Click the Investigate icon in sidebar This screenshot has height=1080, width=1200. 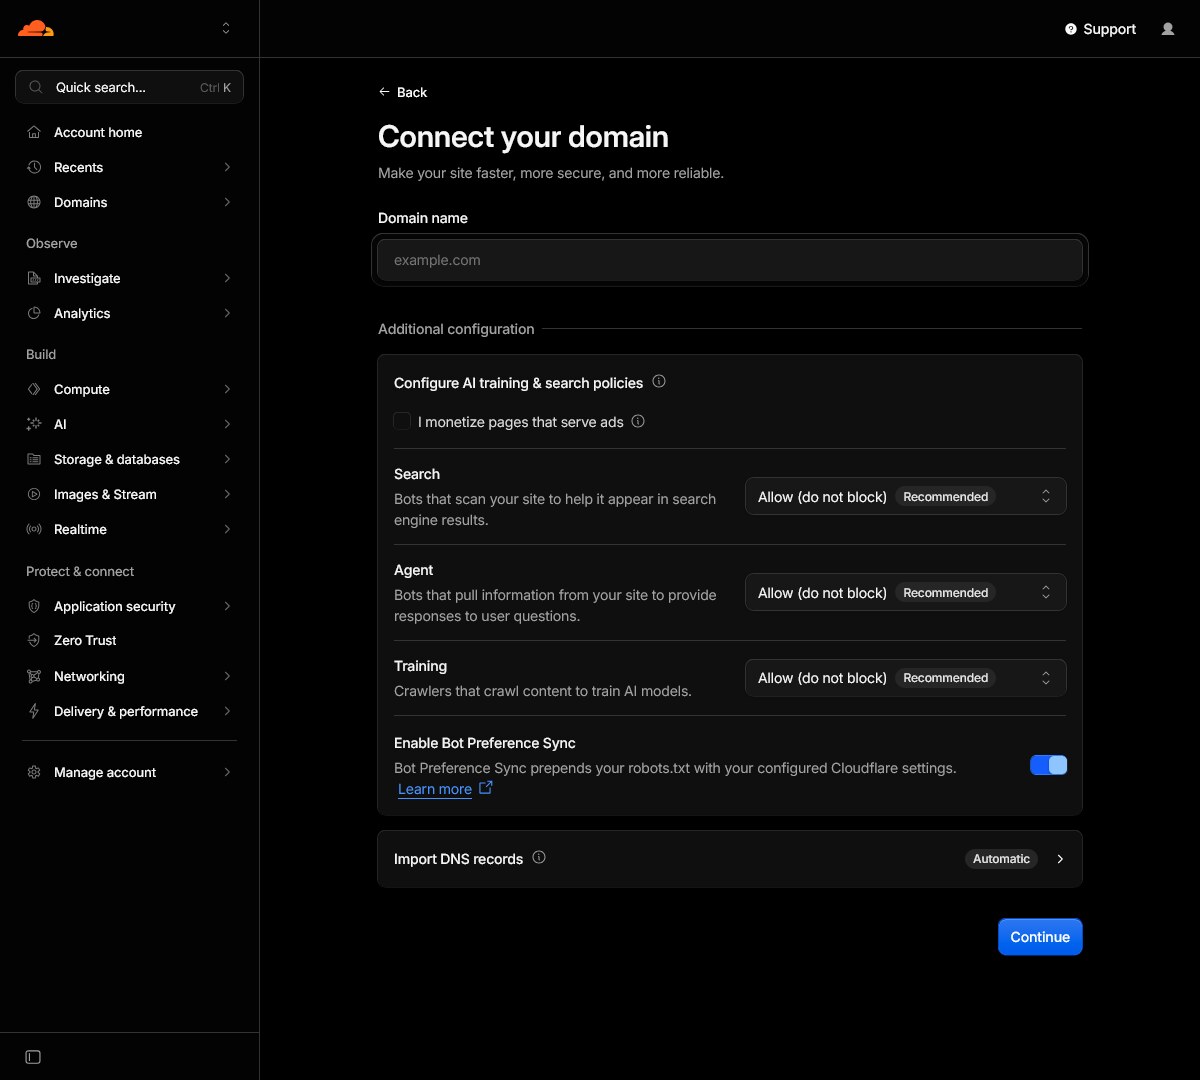click(x=34, y=278)
